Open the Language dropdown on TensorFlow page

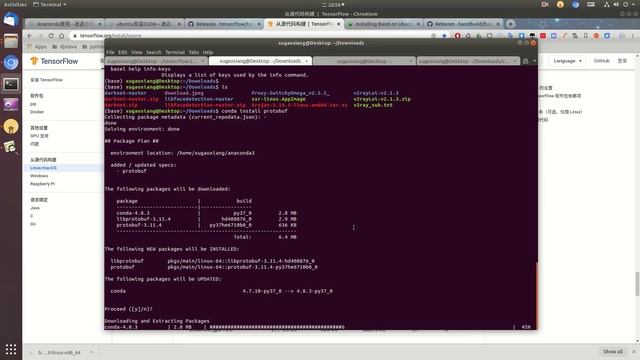coord(567,61)
